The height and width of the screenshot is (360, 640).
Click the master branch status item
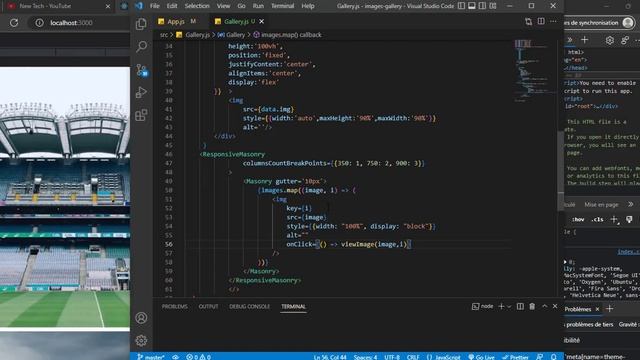[x=151, y=356]
